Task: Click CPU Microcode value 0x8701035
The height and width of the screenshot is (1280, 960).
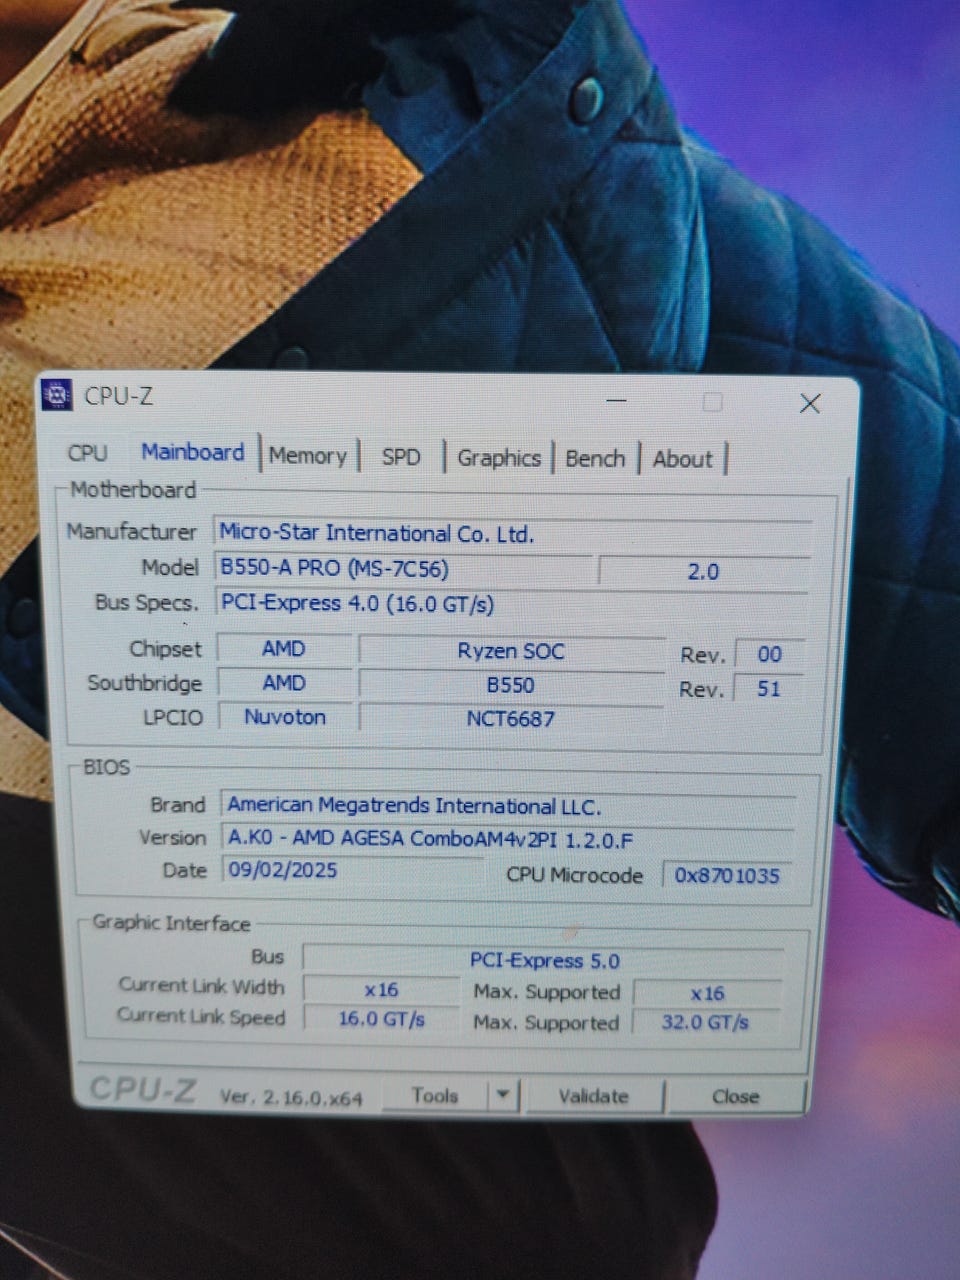Action: 727,876
